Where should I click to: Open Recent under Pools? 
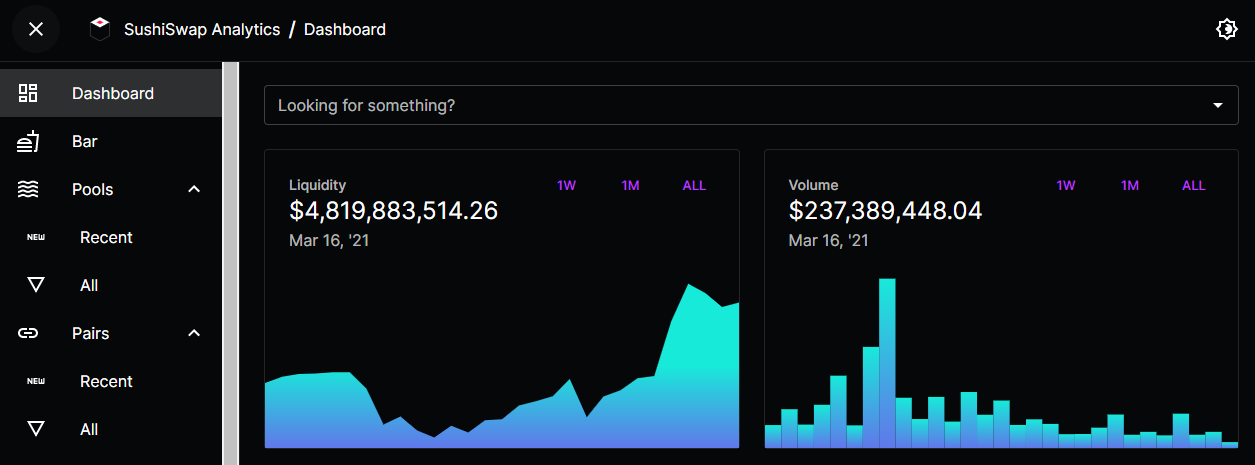click(107, 237)
